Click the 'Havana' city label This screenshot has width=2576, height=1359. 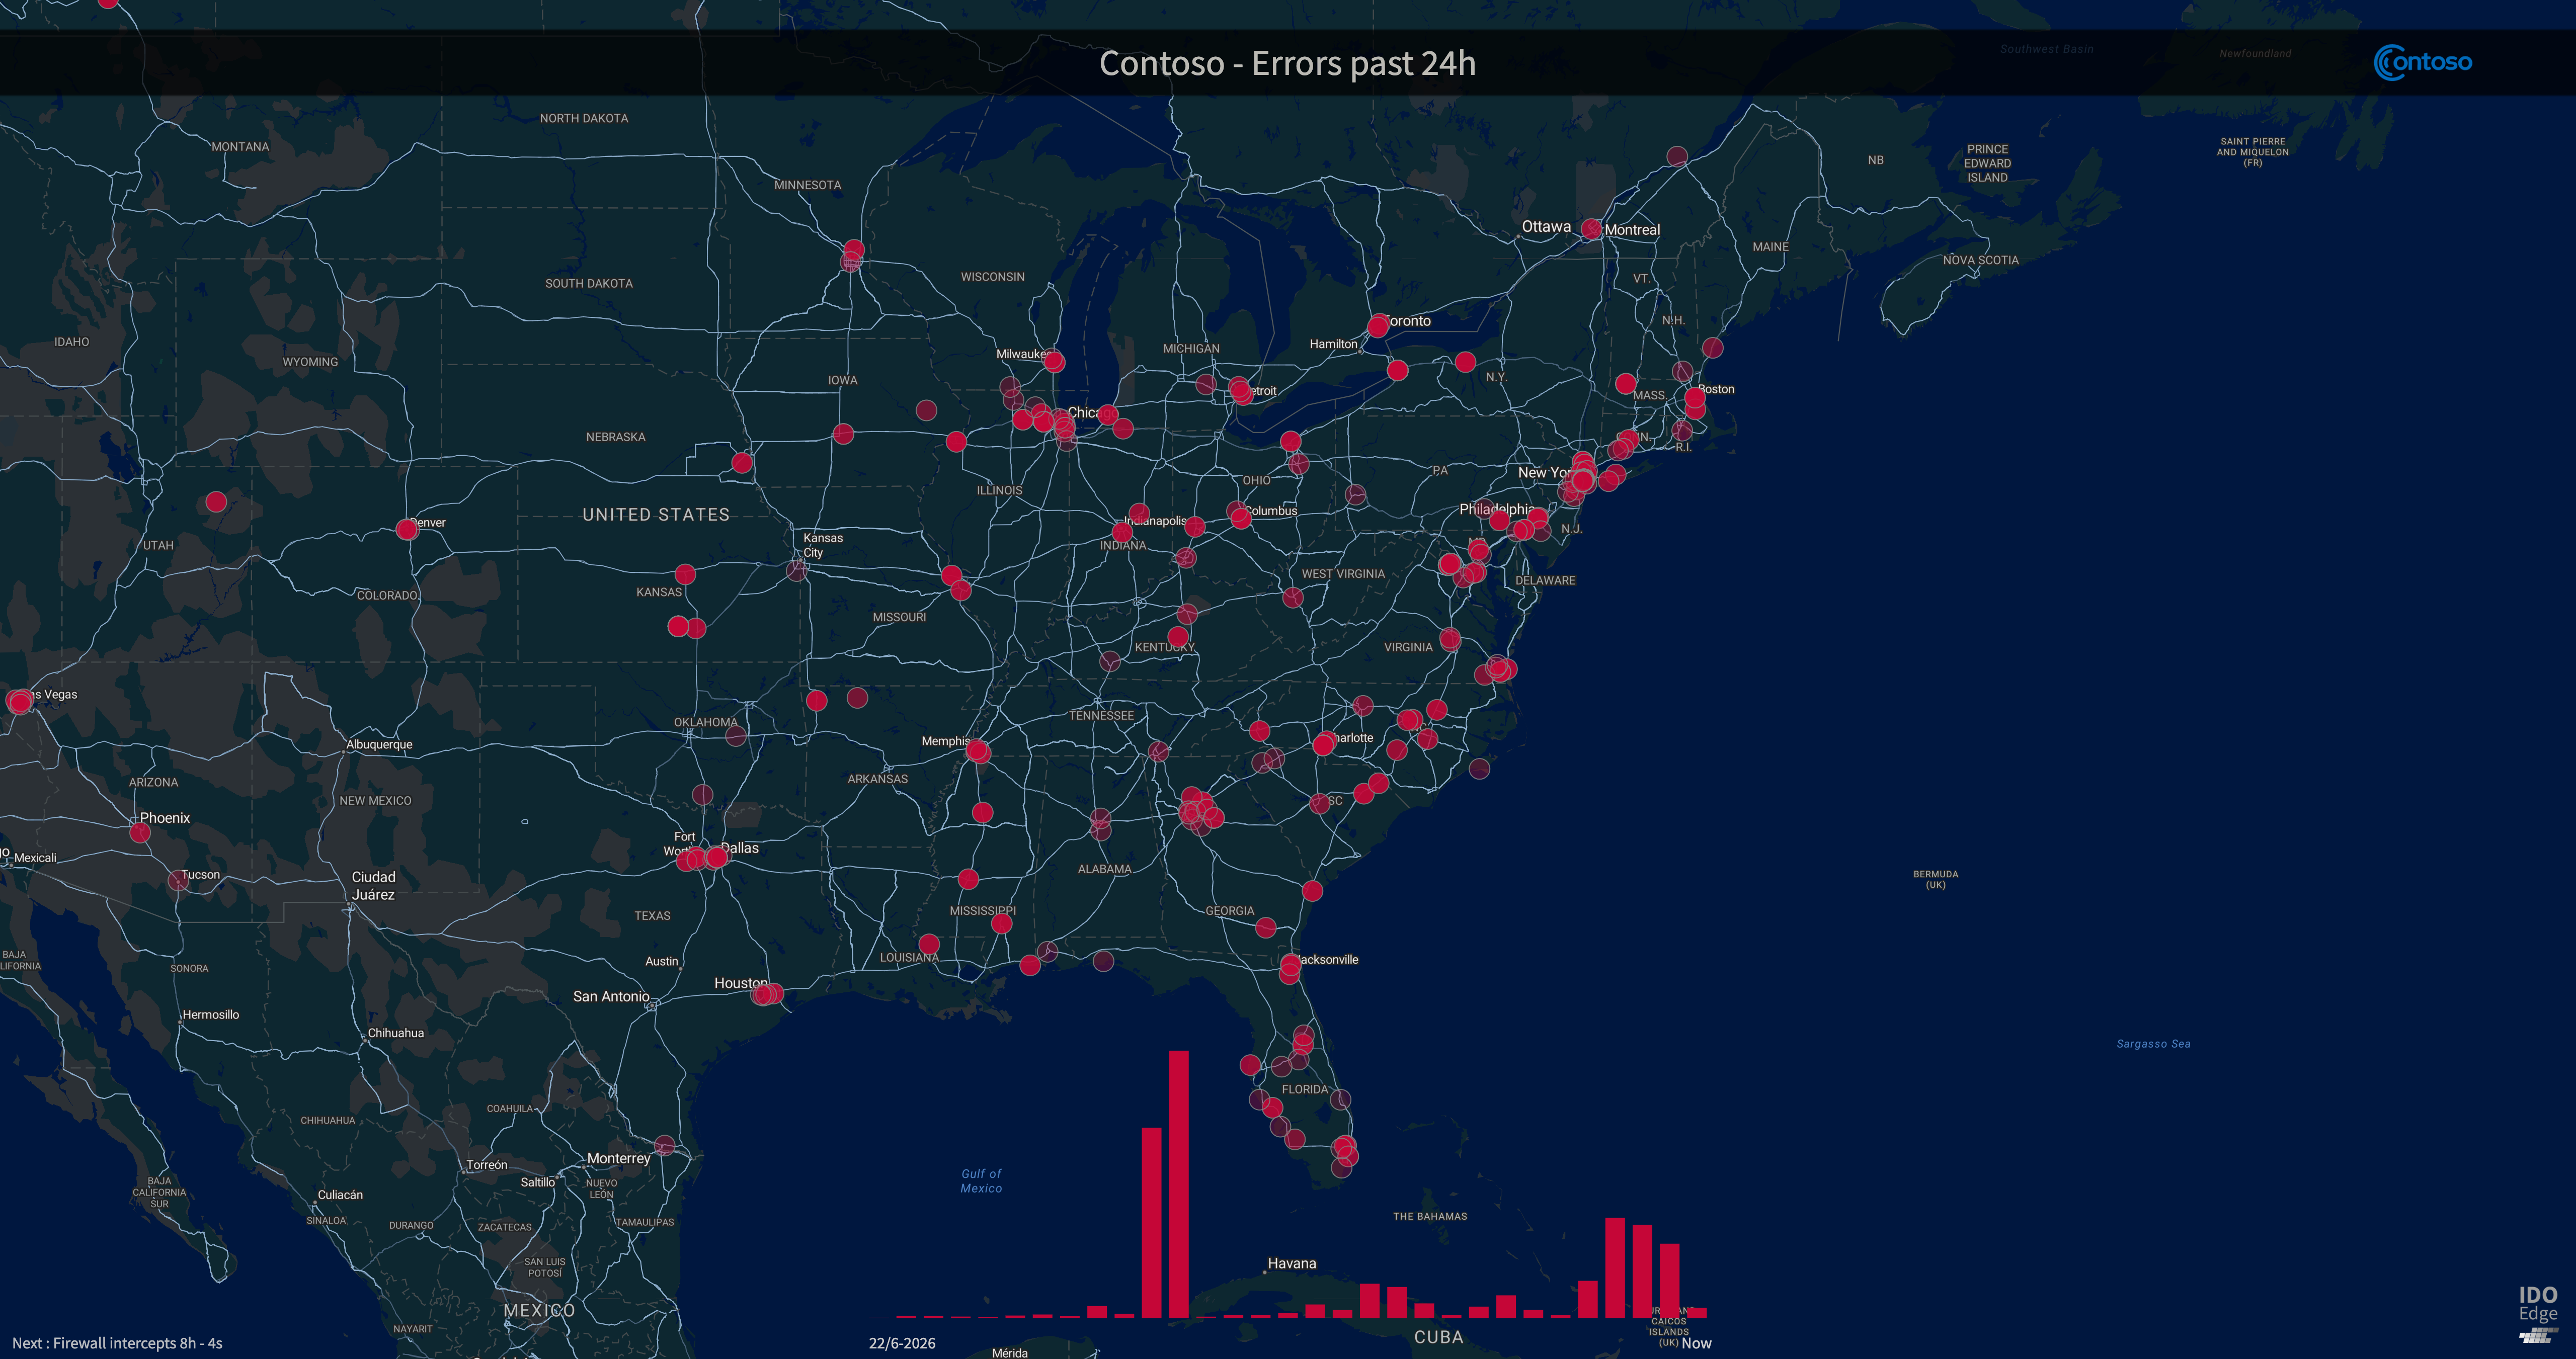tap(1292, 1263)
